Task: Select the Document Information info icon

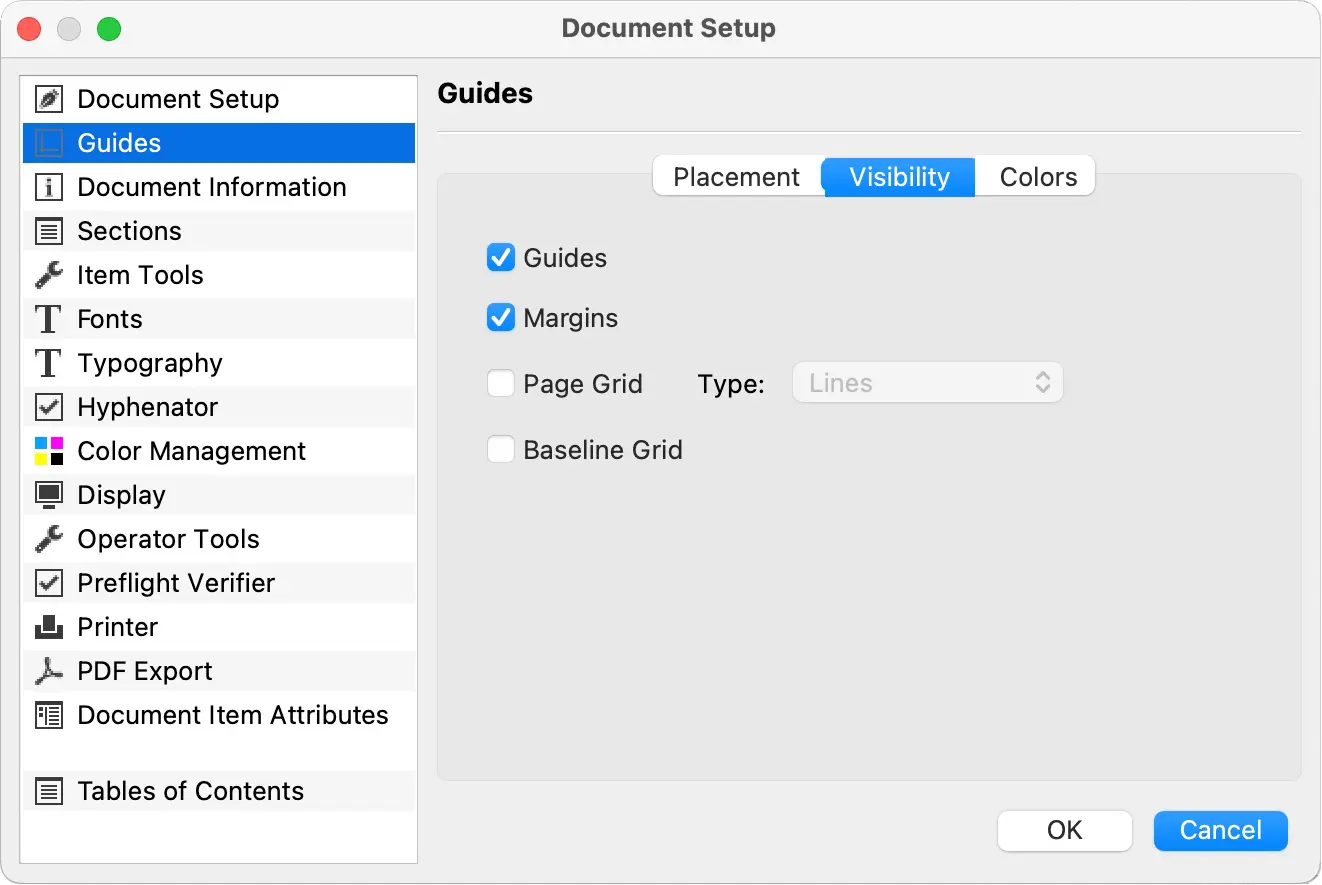Action: coord(49,187)
